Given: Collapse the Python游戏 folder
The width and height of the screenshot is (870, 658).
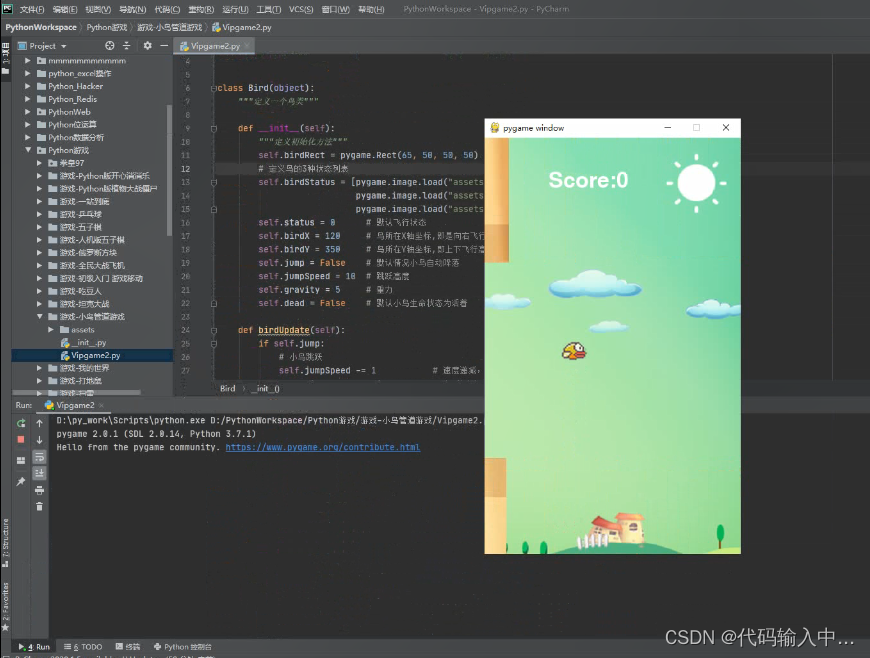Looking at the screenshot, I should pos(28,150).
